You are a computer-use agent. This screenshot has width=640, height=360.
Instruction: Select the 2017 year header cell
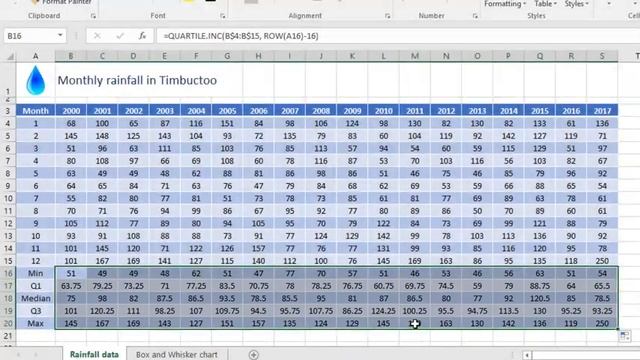pyautogui.click(x=602, y=111)
